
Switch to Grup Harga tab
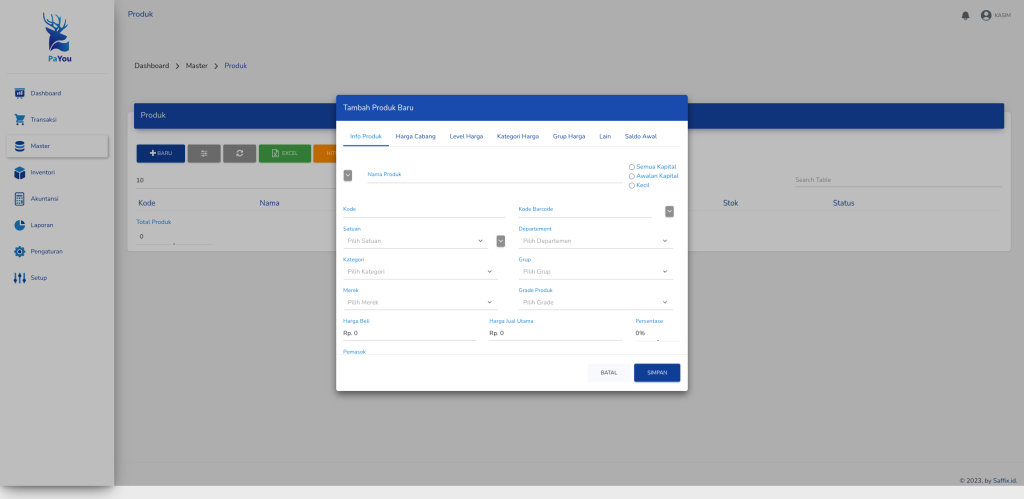tap(569, 137)
